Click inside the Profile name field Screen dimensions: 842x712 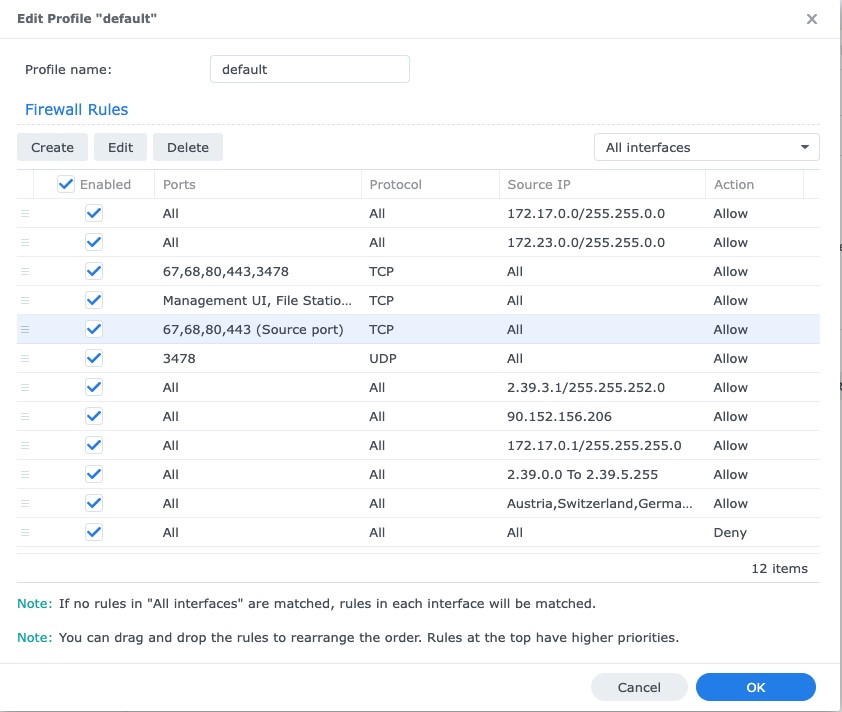coord(309,69)
